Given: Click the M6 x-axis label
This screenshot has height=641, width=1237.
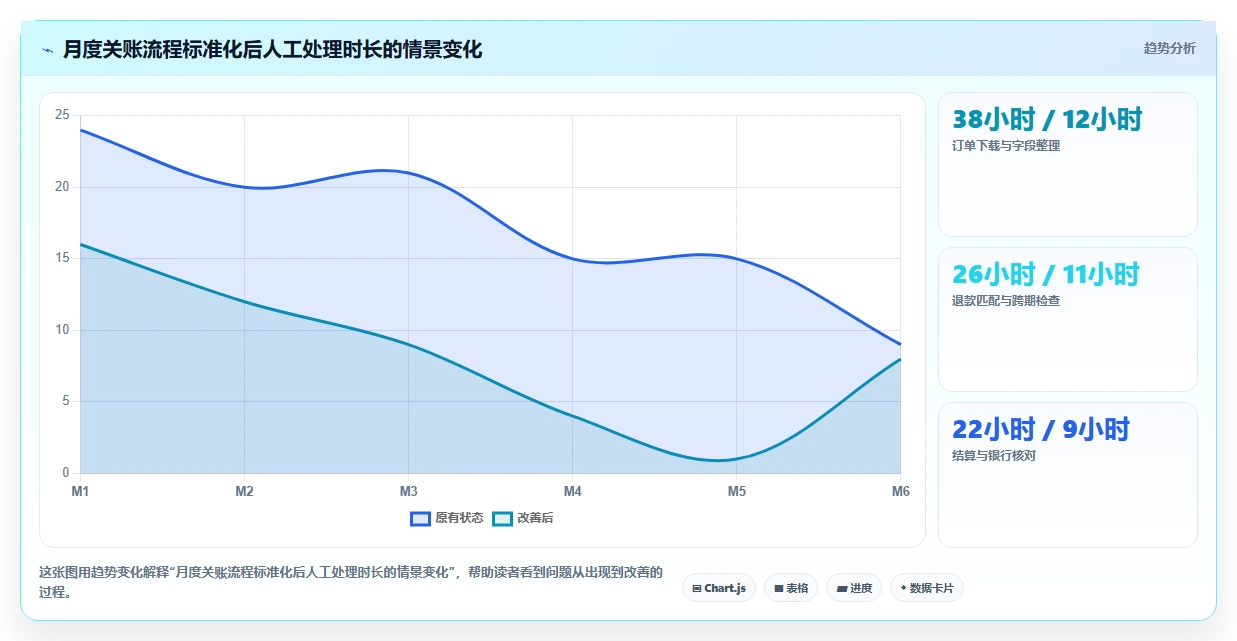Looking at the screenshot, I should pyautogui.click(x=900, y=491).
